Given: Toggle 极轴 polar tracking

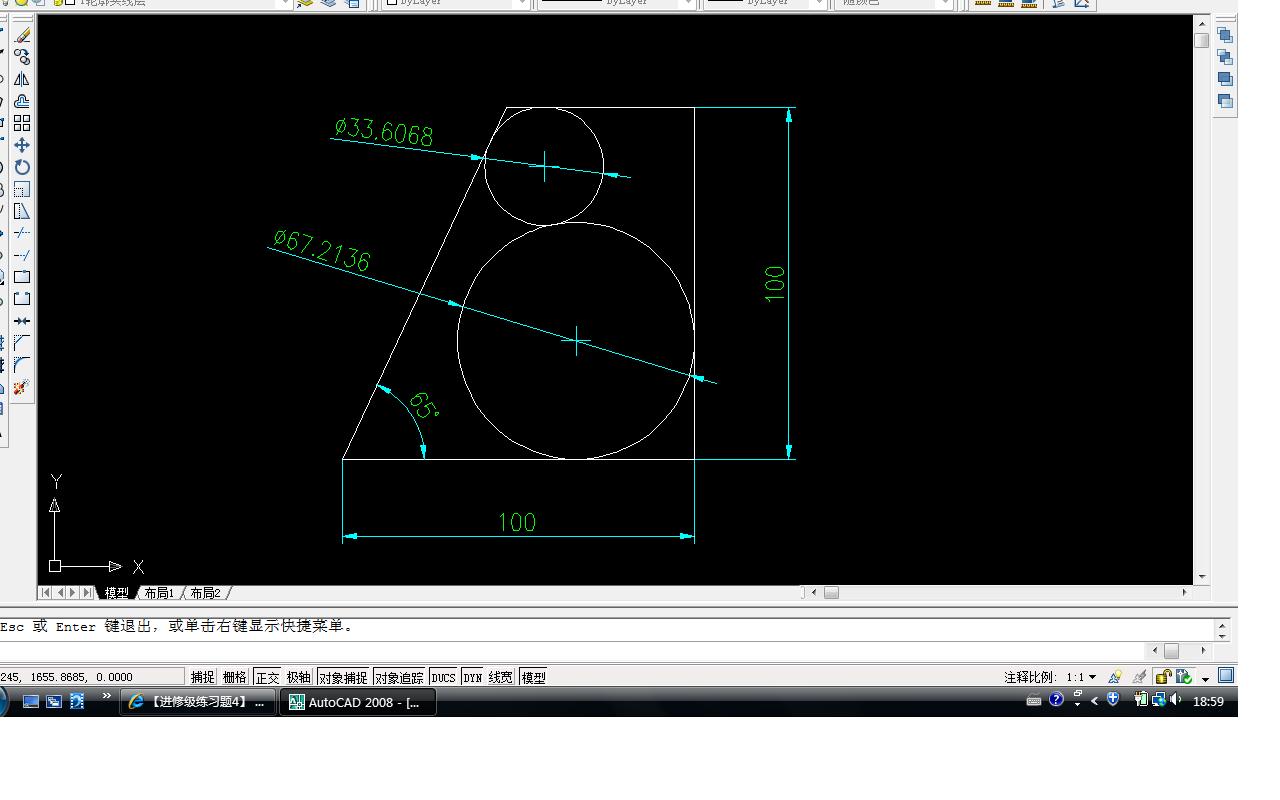Looking at the screenshot, I should point(299,677).
